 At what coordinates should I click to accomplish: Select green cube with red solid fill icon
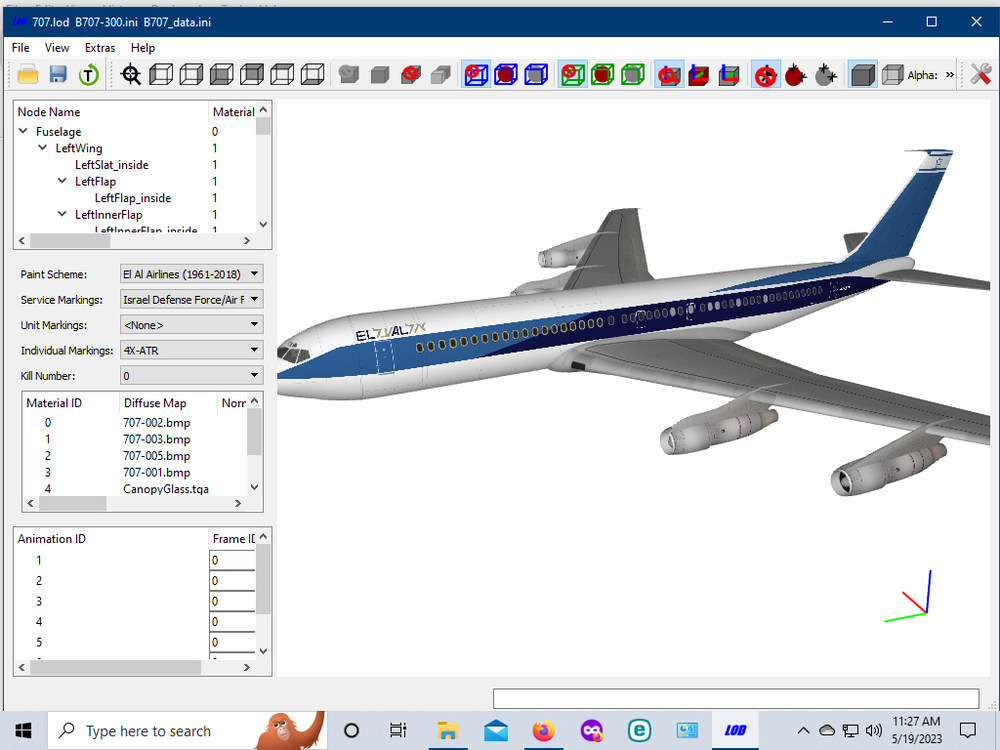coord(602,75)
